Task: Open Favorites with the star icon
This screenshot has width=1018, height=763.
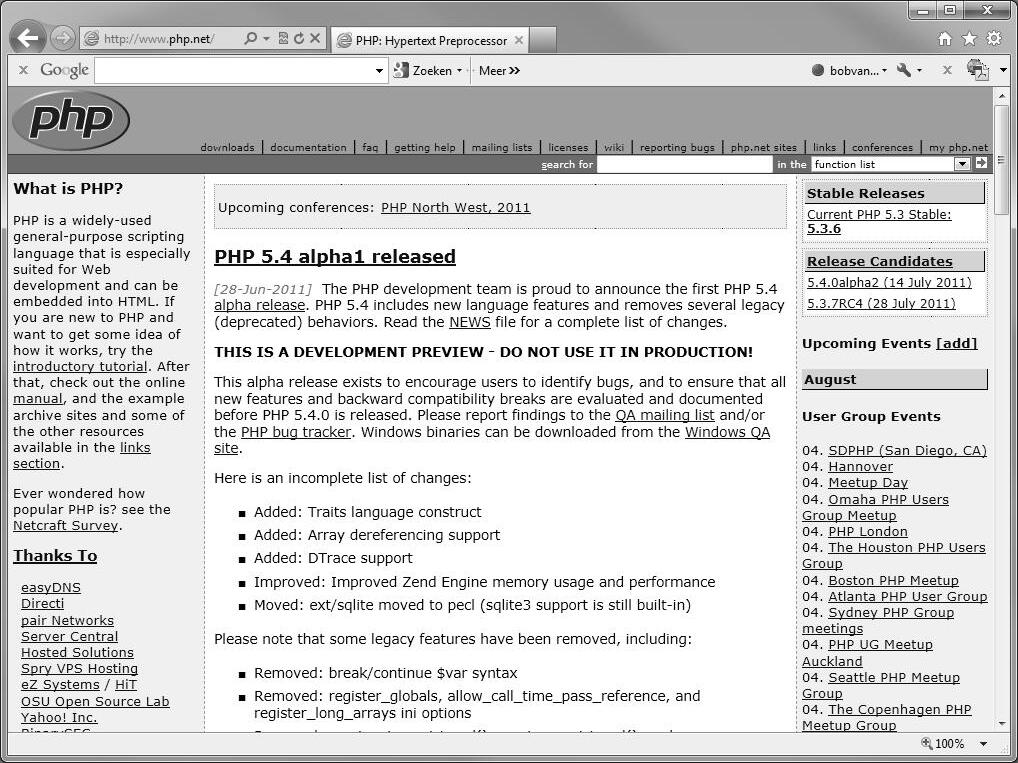Action: point(969,39)
